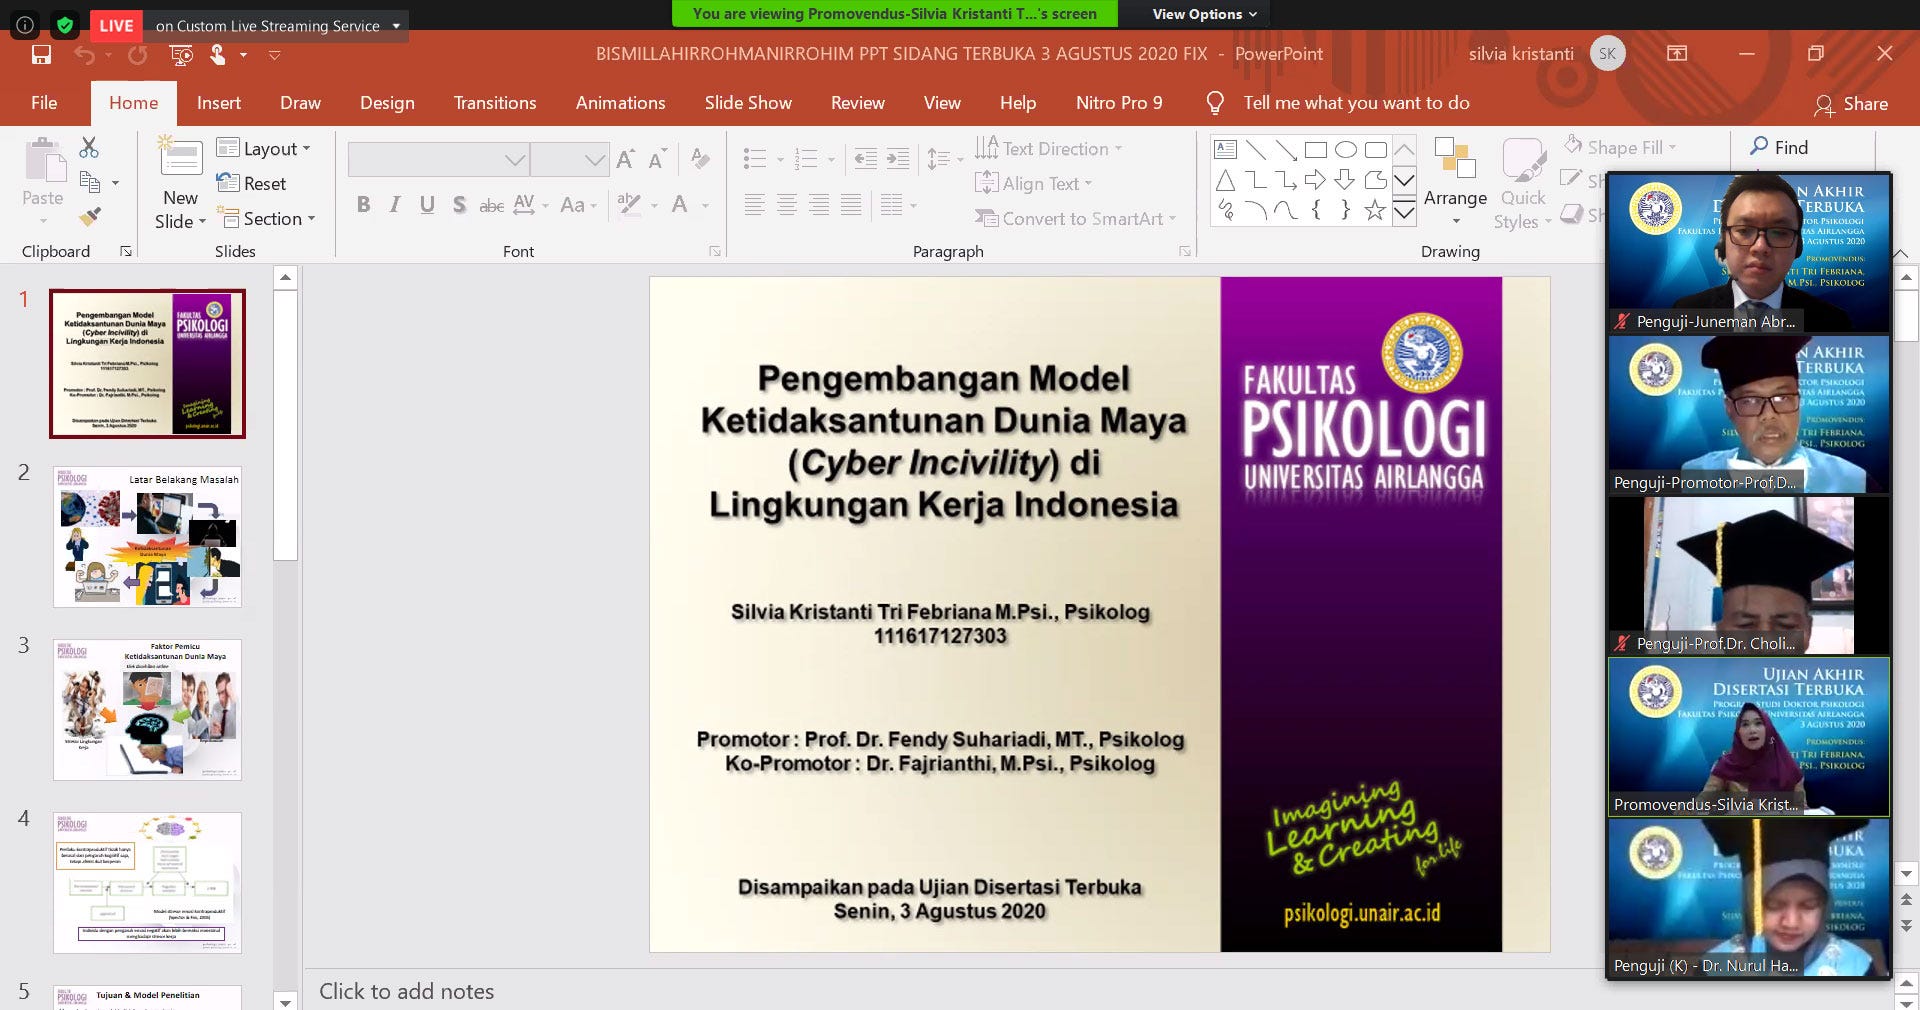The width and height of the screenshot is (1920, 1010).
Task: Start the slide show from beginning icon
Action: coord(181,54)
